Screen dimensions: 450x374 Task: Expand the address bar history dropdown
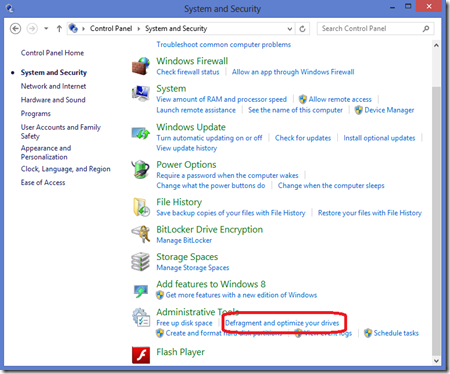290,29
